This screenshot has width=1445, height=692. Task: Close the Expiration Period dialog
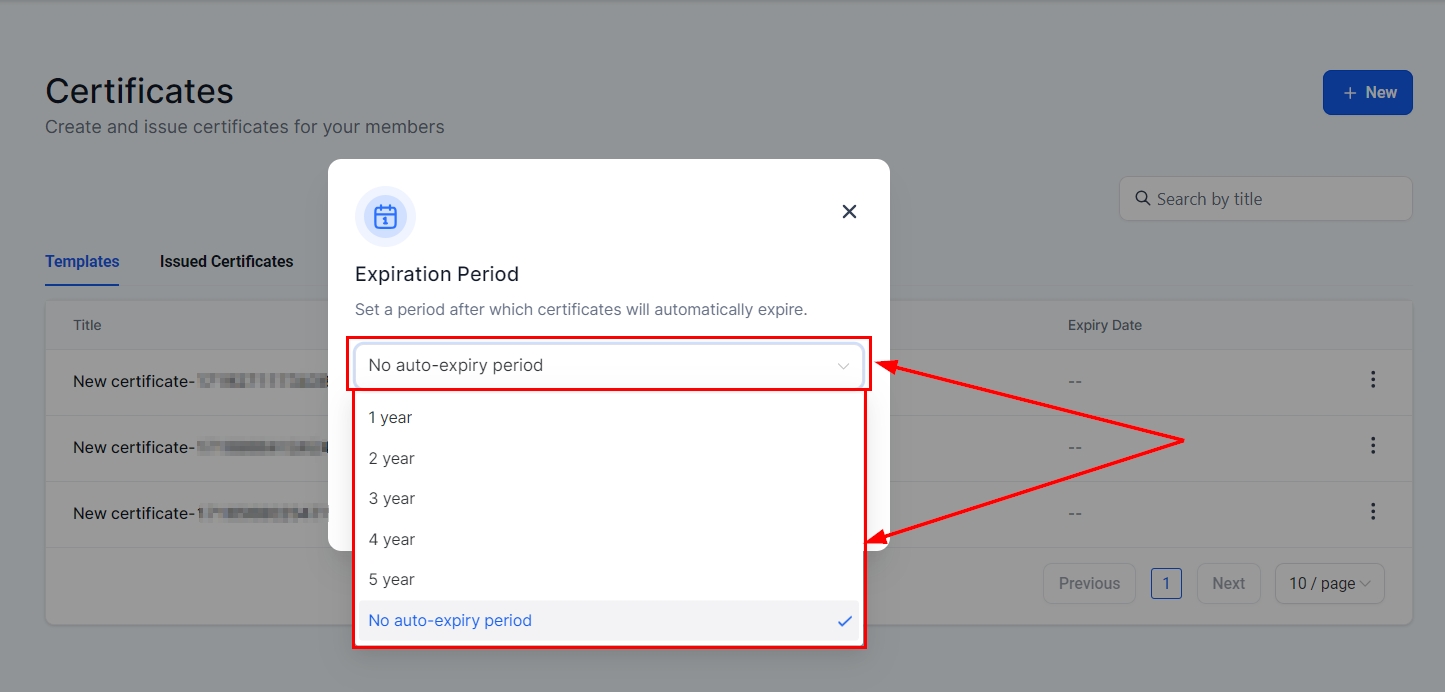pyautogui.click(x=849, y=212)
